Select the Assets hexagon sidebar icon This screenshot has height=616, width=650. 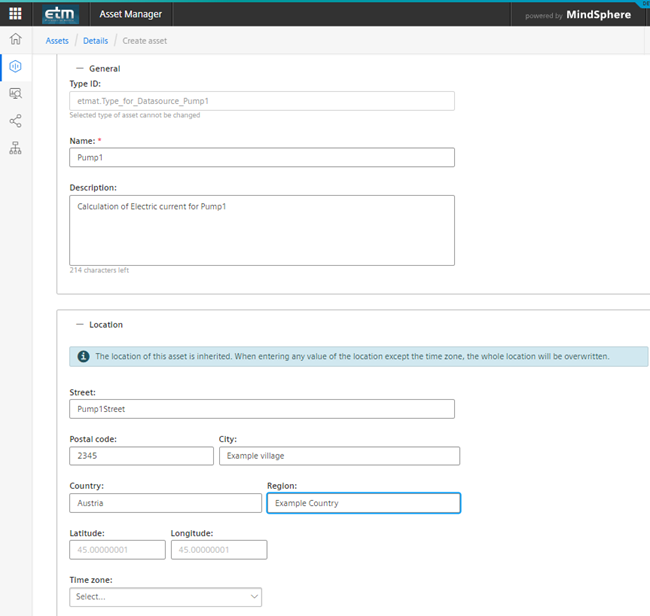[15, 67]
